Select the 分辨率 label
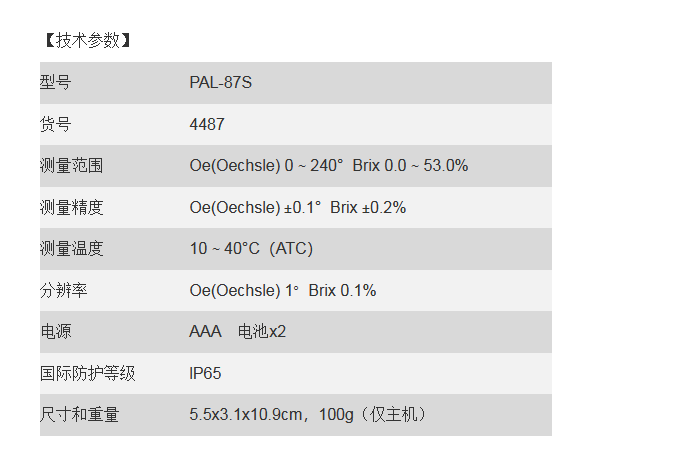Screen dimensions: 693x463 pos(64,290)
